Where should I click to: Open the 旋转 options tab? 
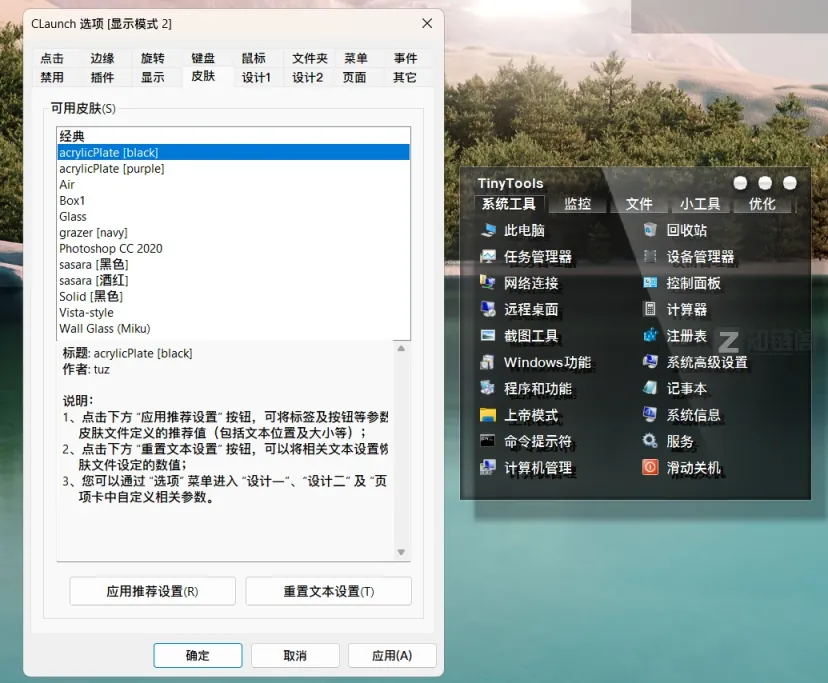153,58
